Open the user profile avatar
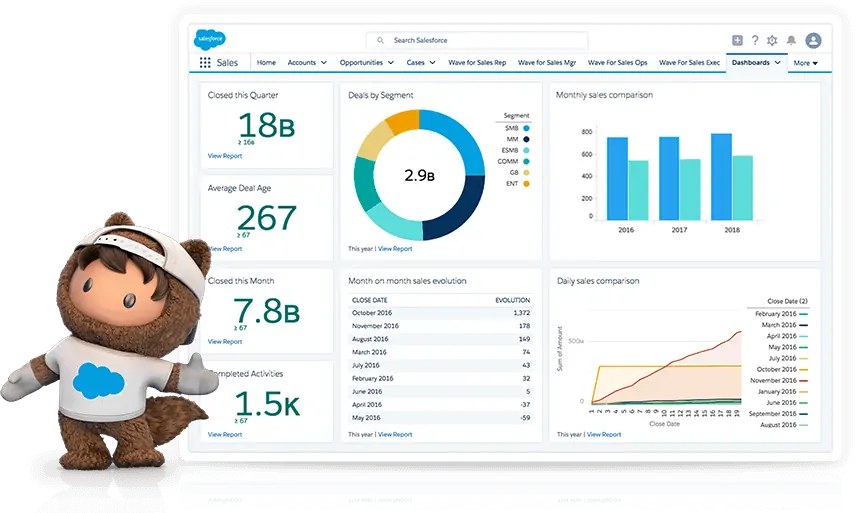The height and width of the screenshot is (513, 858). click(813, 40)
